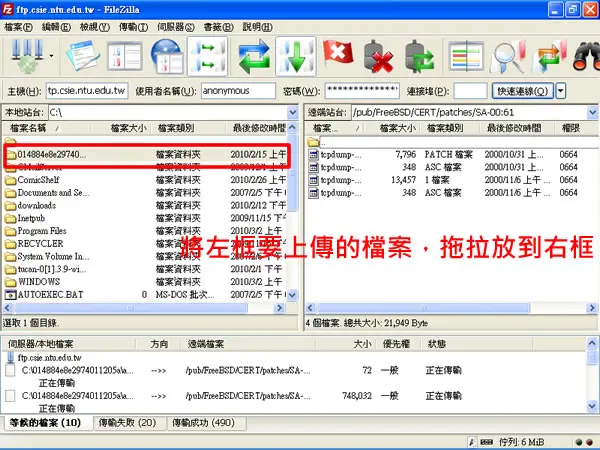600x450 pixels.
Task: Toggle the transfer queue display icon
Action: 208,57
